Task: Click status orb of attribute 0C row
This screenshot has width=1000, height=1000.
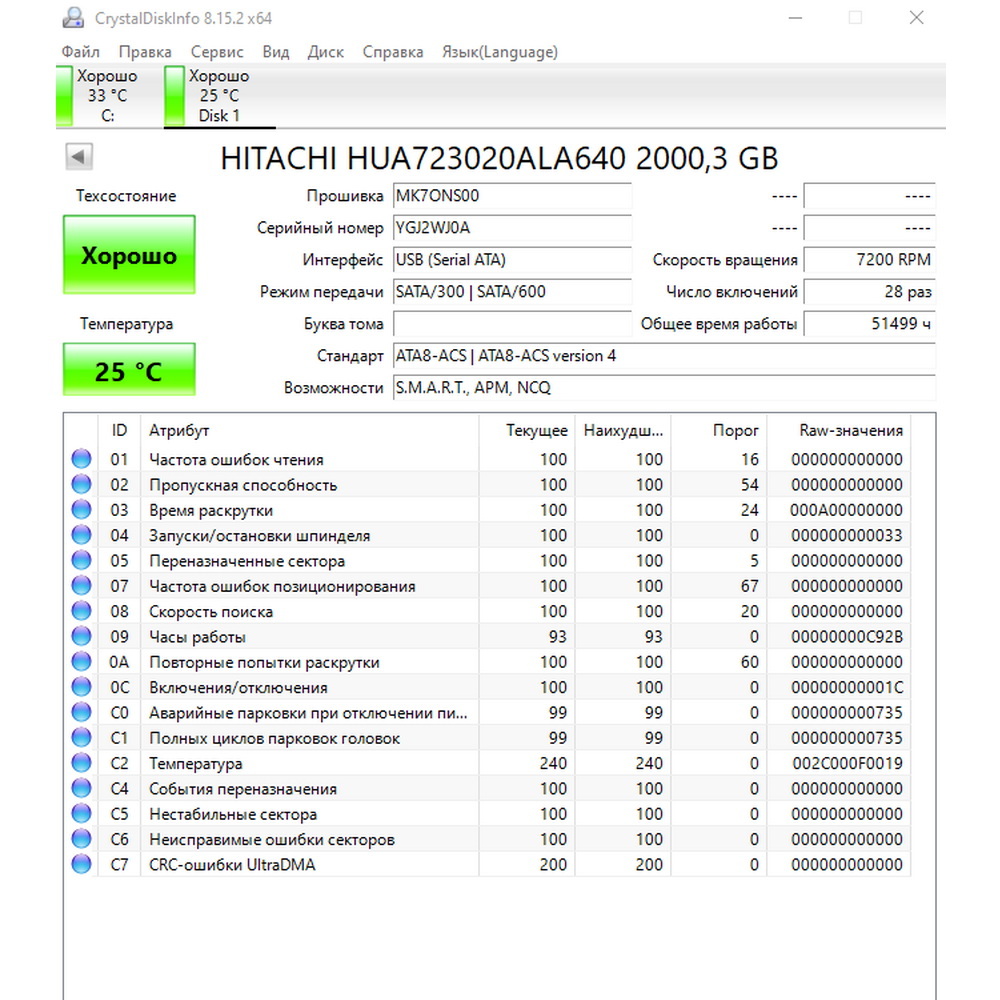Action: [81, 687]
